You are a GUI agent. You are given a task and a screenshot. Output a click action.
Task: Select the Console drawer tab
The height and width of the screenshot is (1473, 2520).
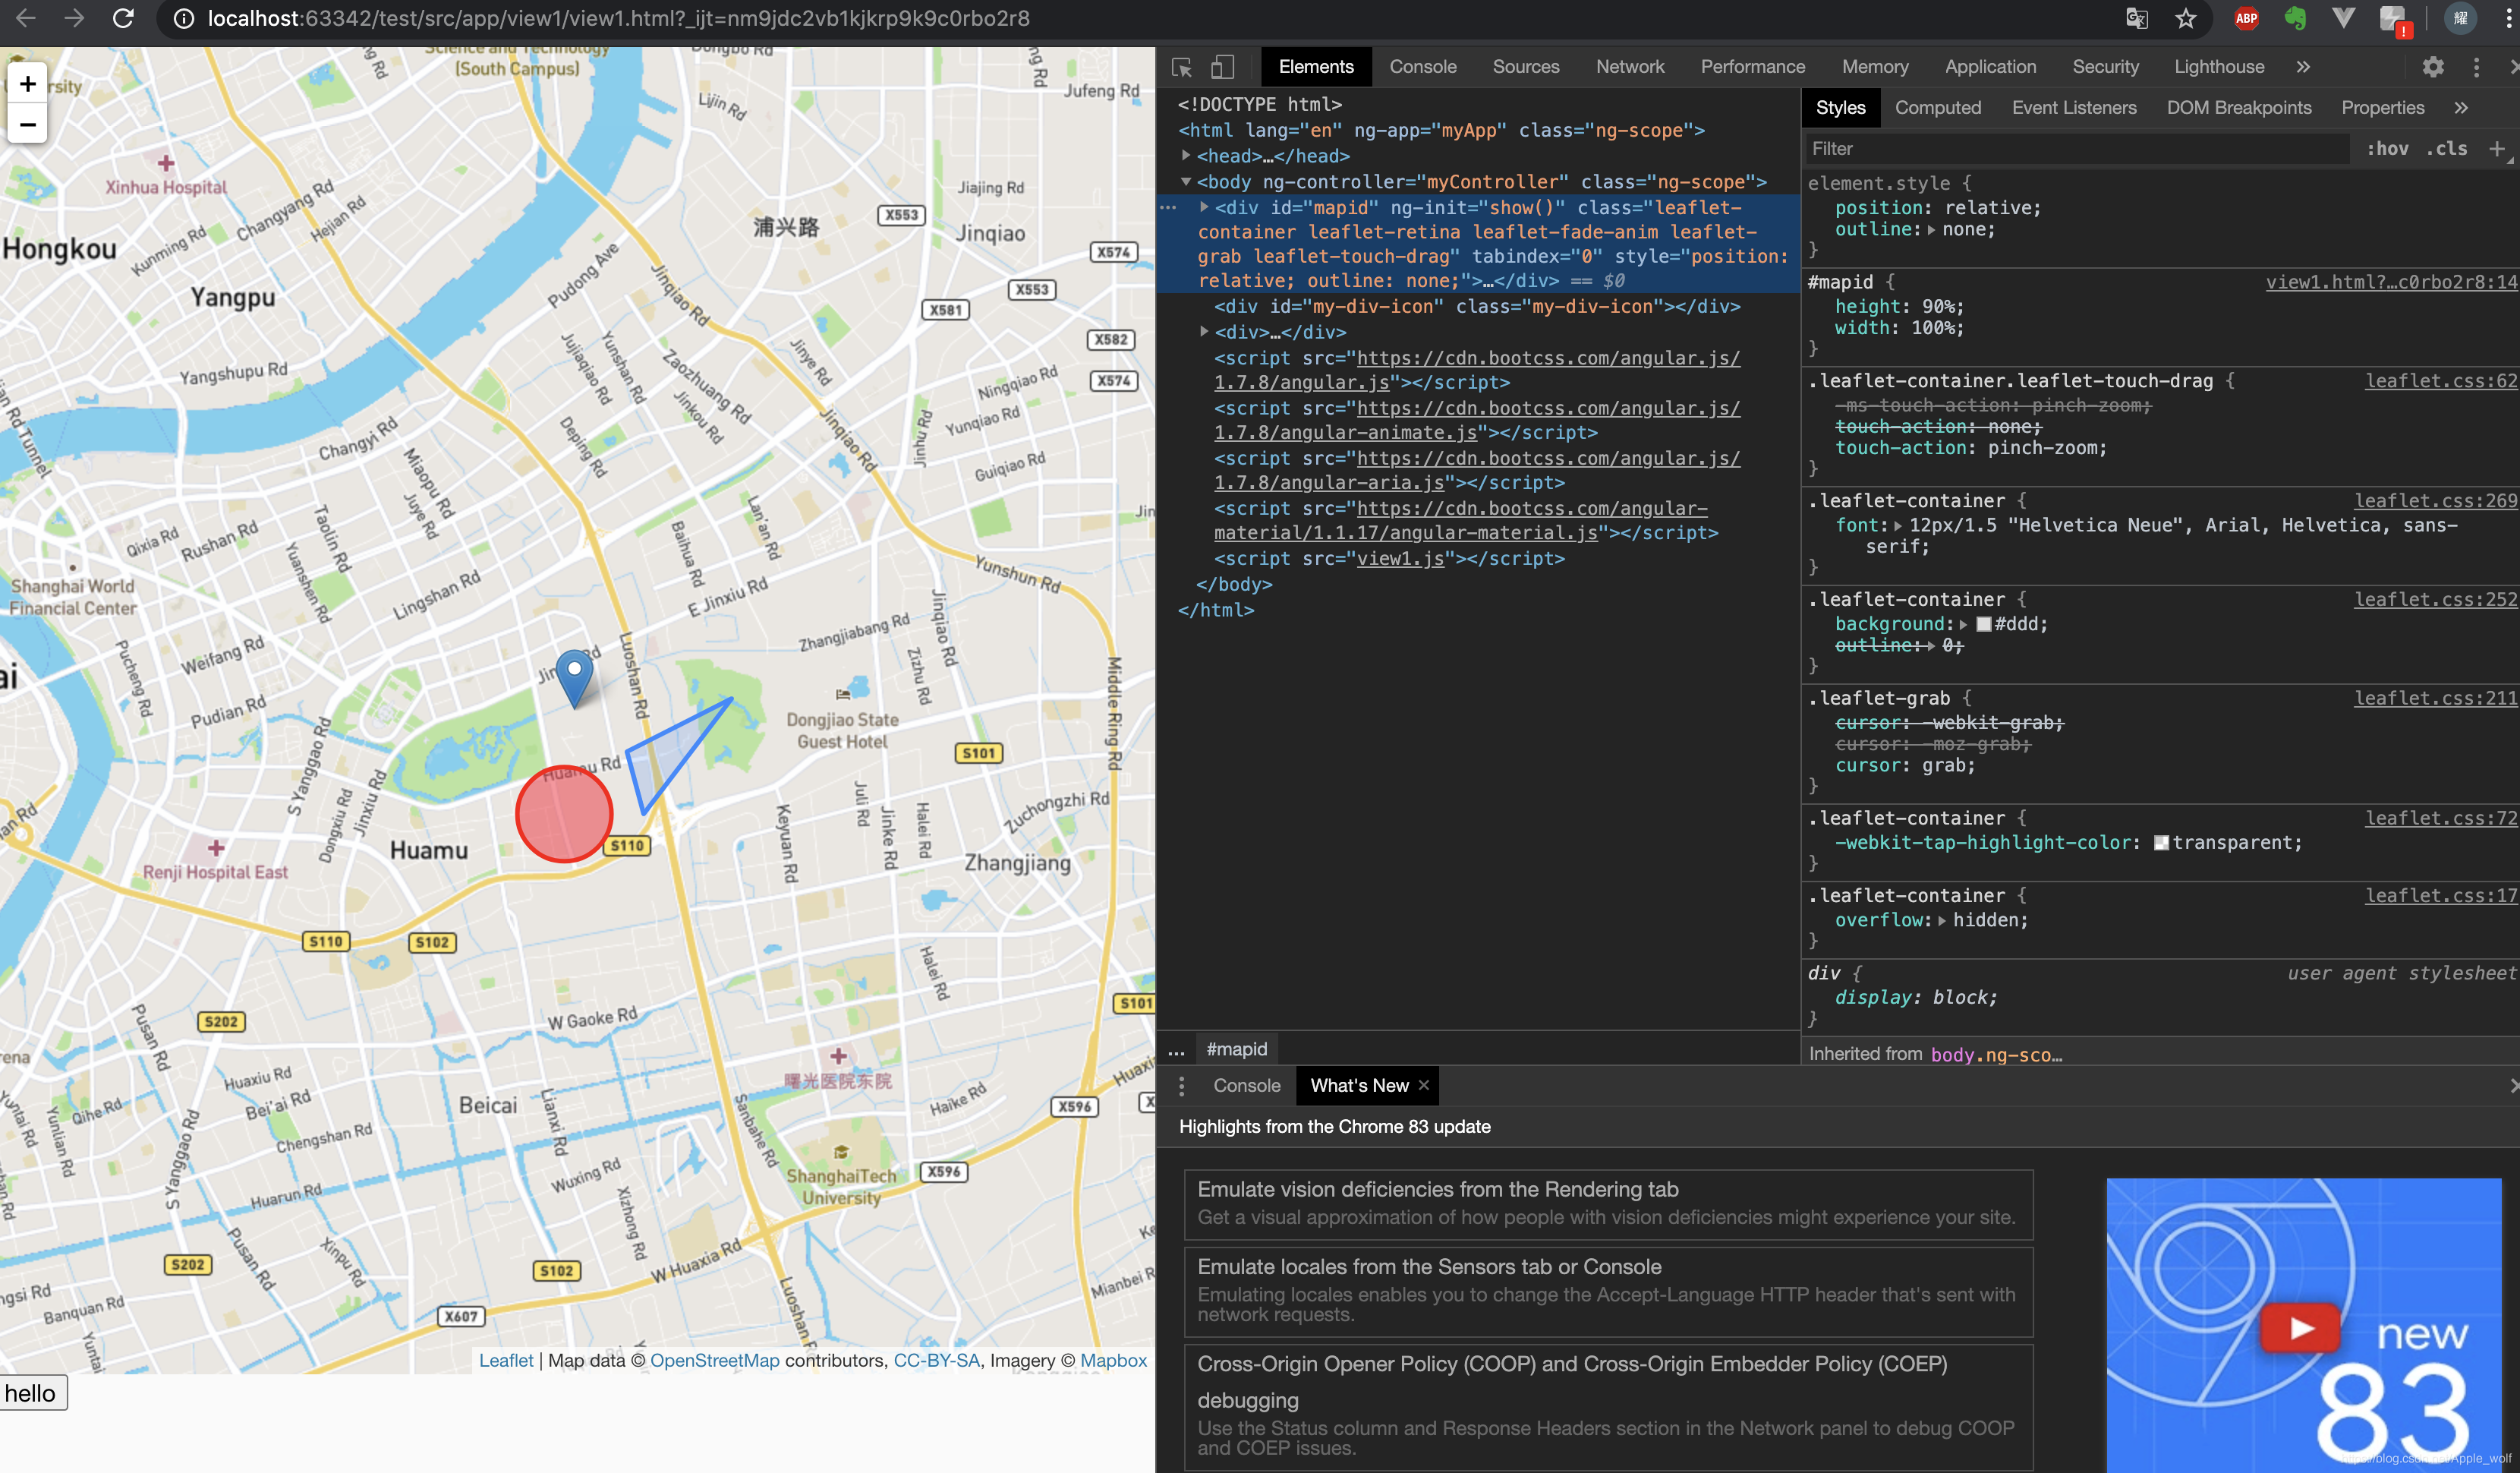1246,1086
